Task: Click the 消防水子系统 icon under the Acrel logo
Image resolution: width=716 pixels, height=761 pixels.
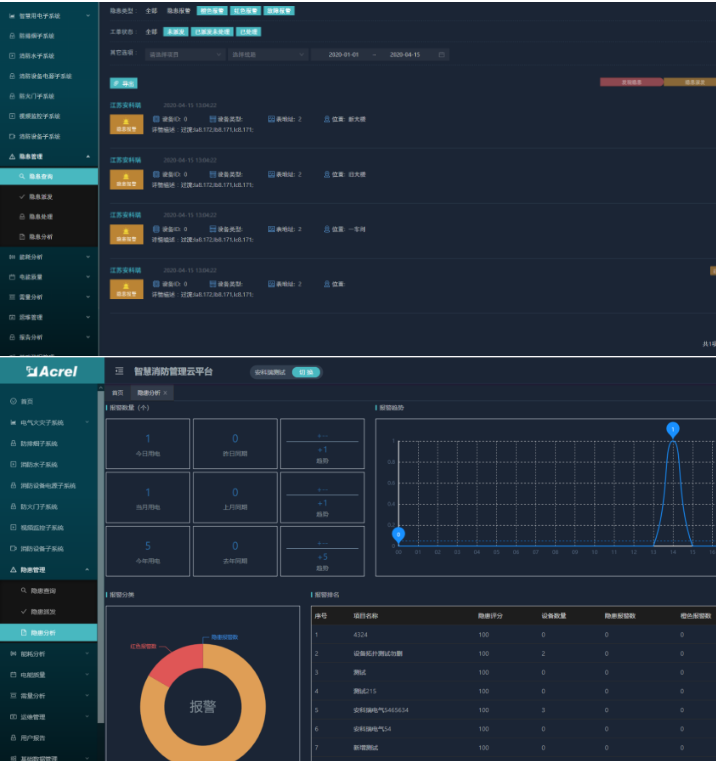Action: pyautogui.click(x=13, y=464)
